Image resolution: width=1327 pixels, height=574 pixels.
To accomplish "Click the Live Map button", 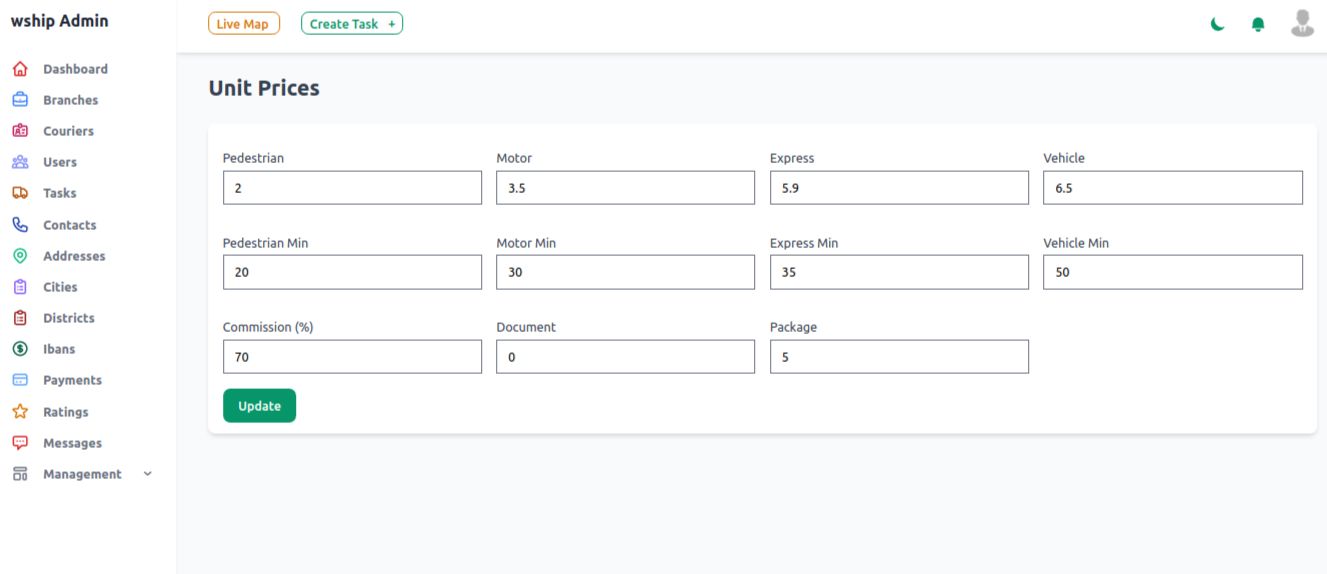I will pos(244,24).
